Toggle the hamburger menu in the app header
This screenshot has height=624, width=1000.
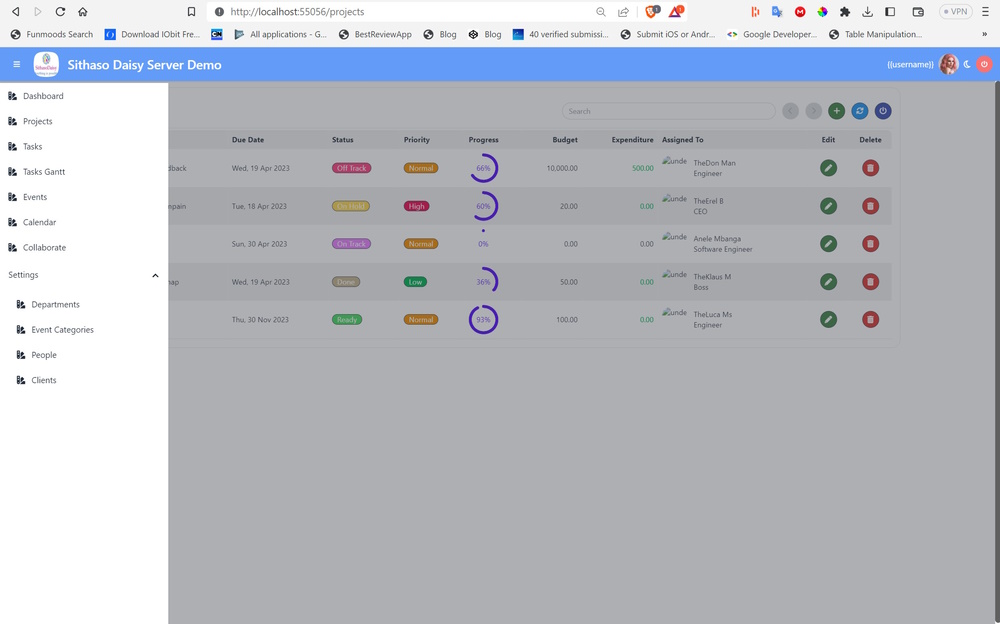(17, 64)
